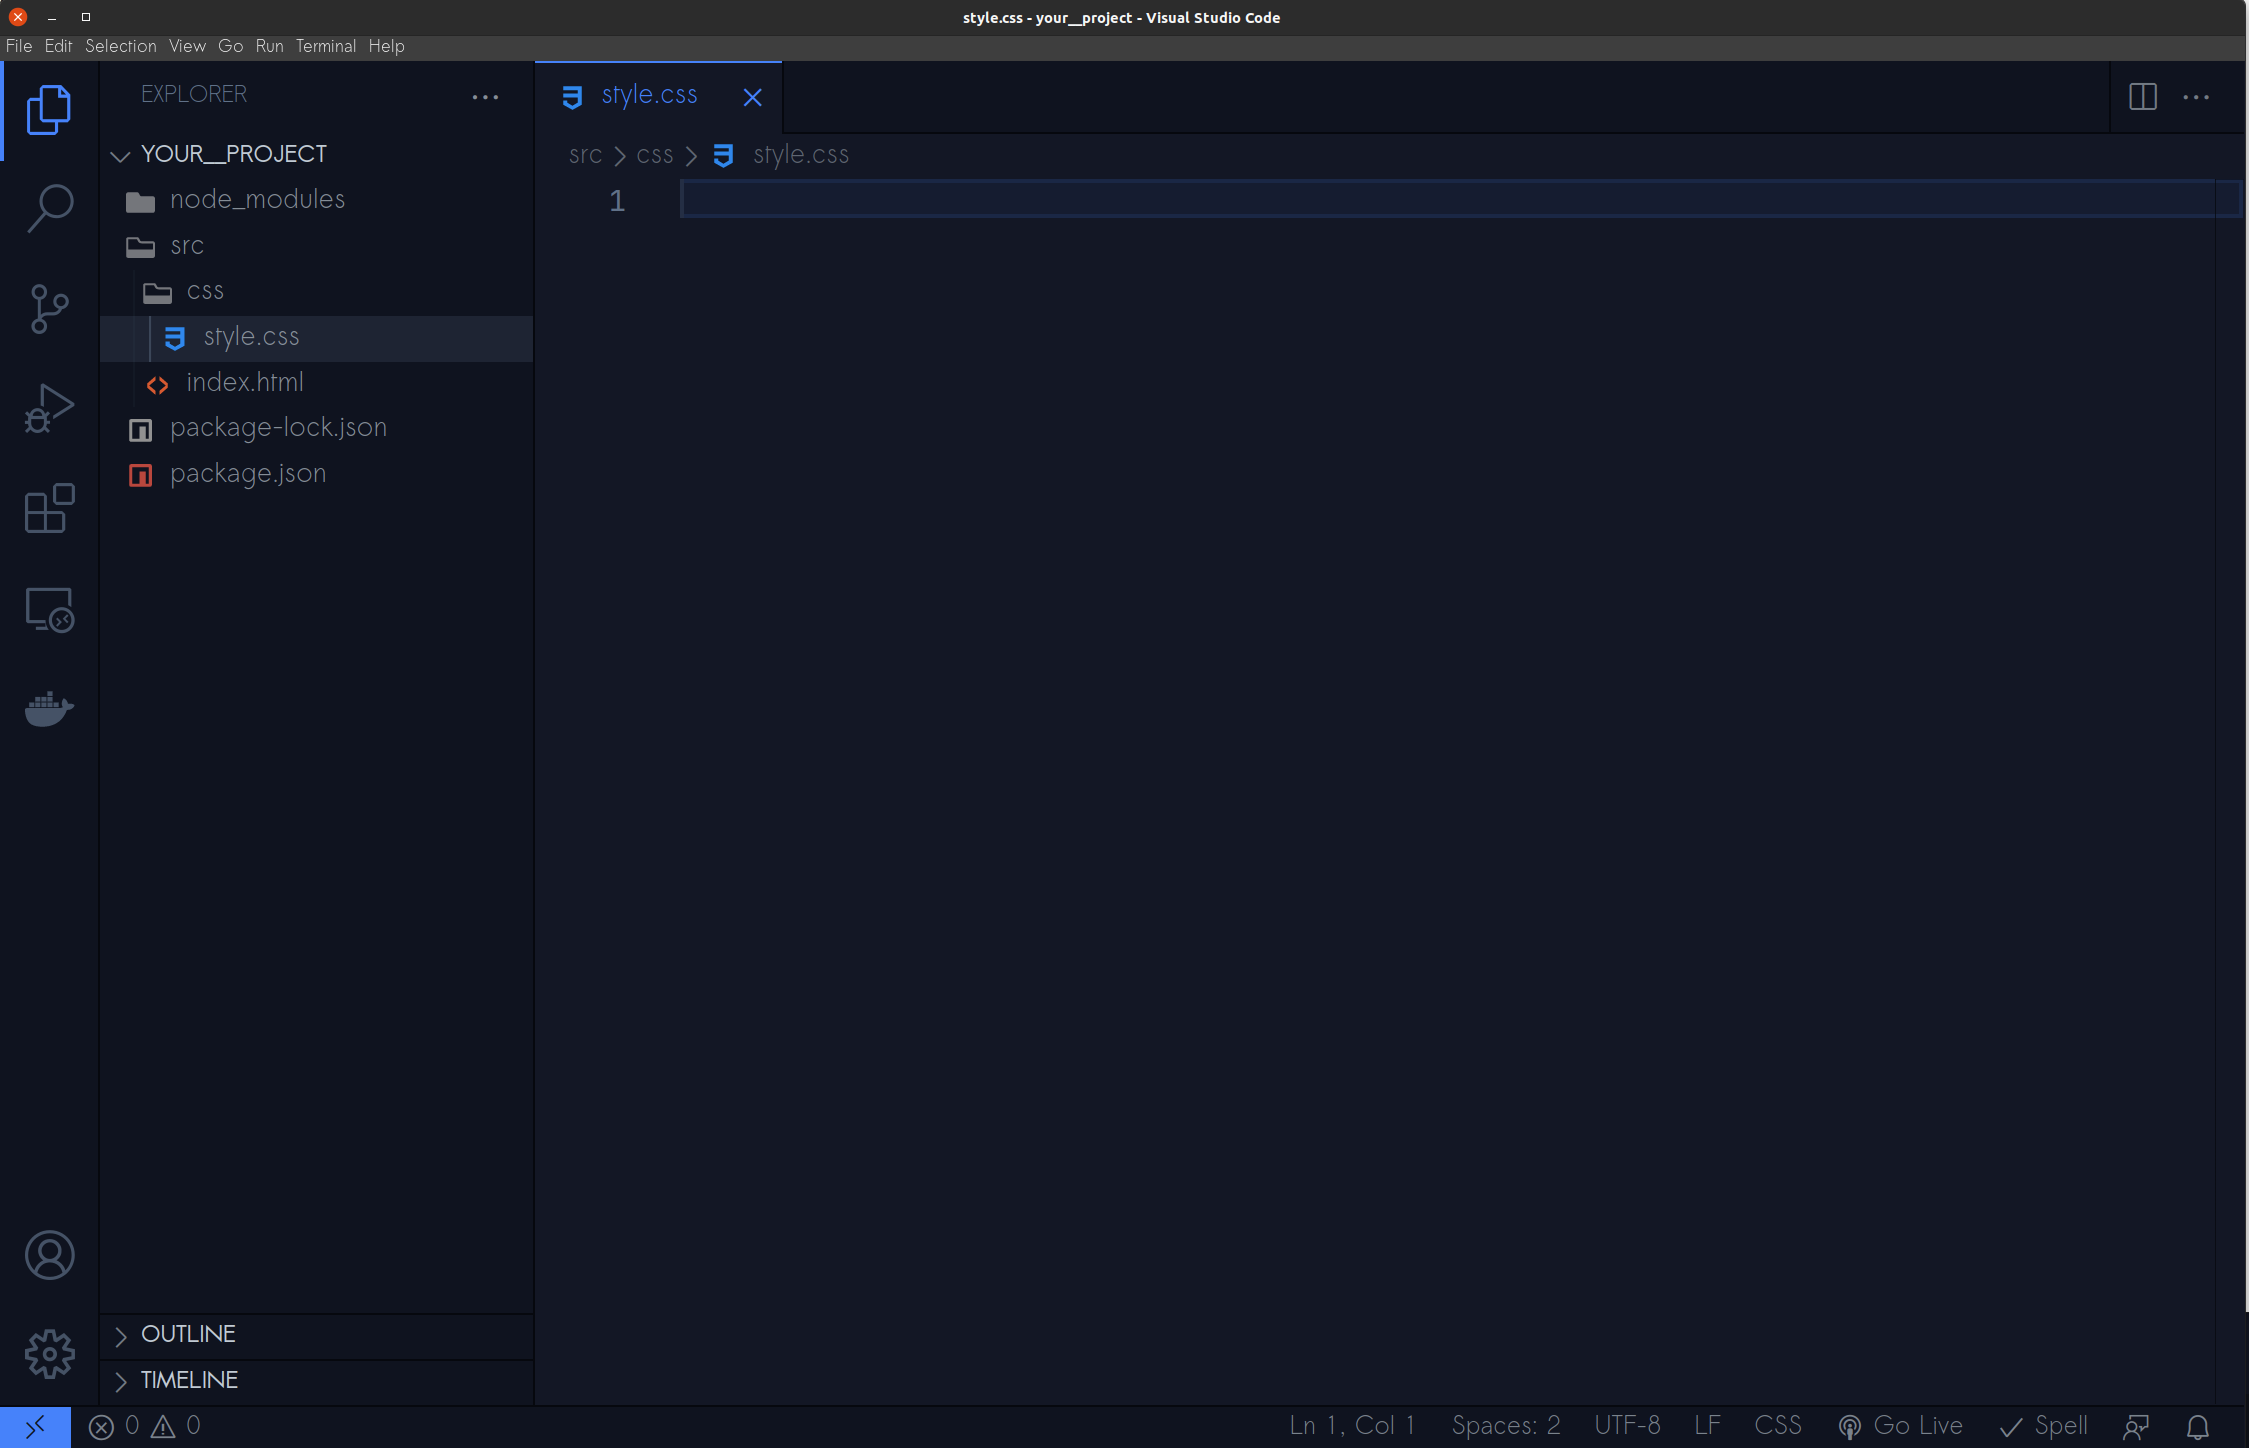The width and height of the screenshot is (2249, 1448).
Task: Select style.css in the file tree
Action: (x=316, y=337)
